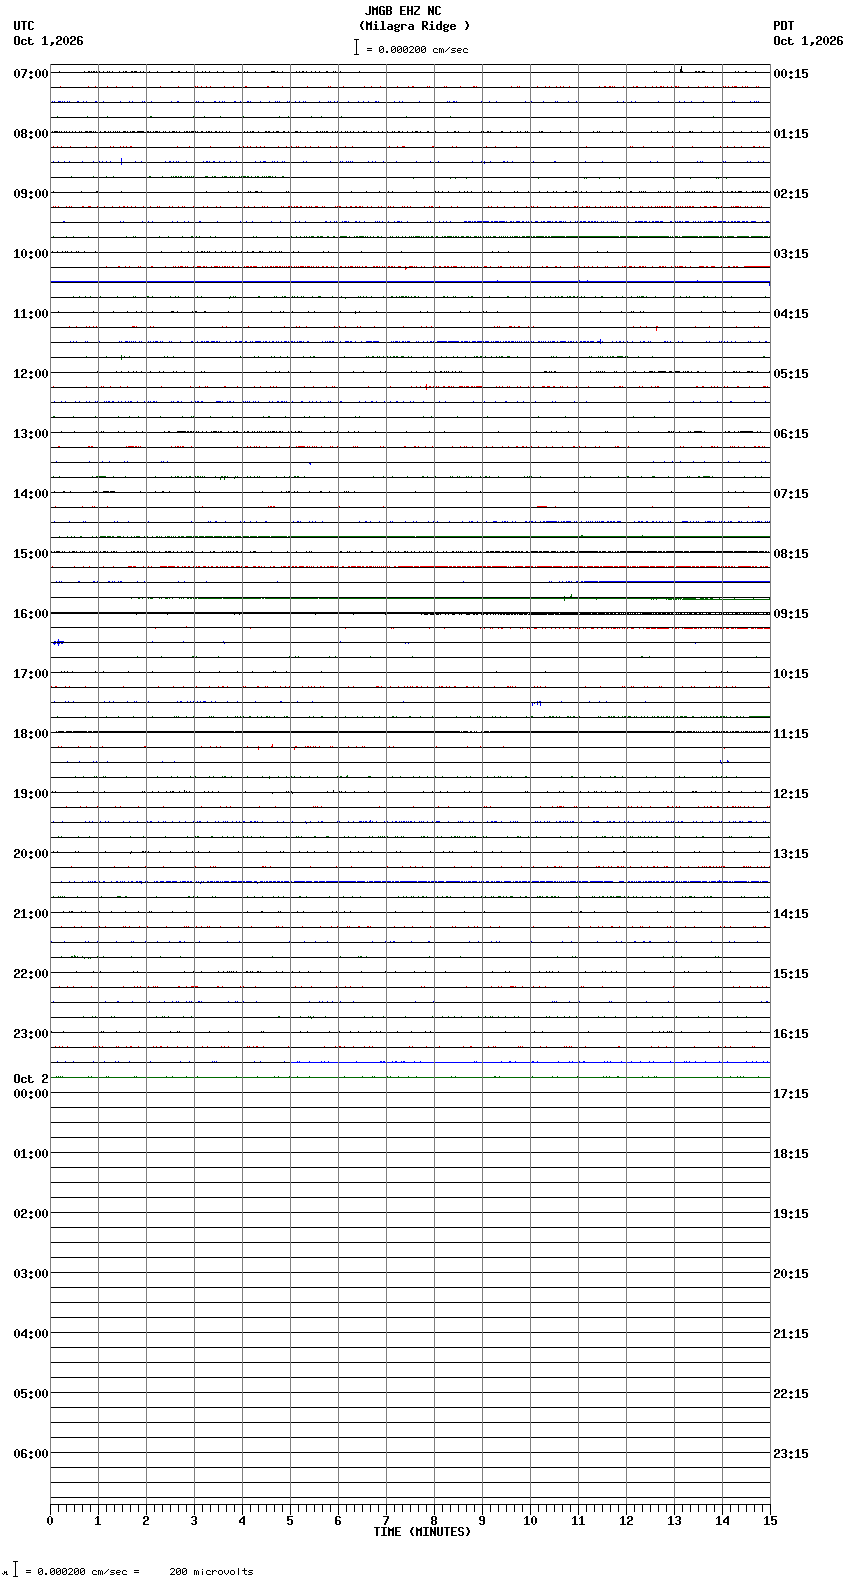Select the 22:00 UTC row label
The width and height of the screenshot is (850, 1584).
[31, 974]
